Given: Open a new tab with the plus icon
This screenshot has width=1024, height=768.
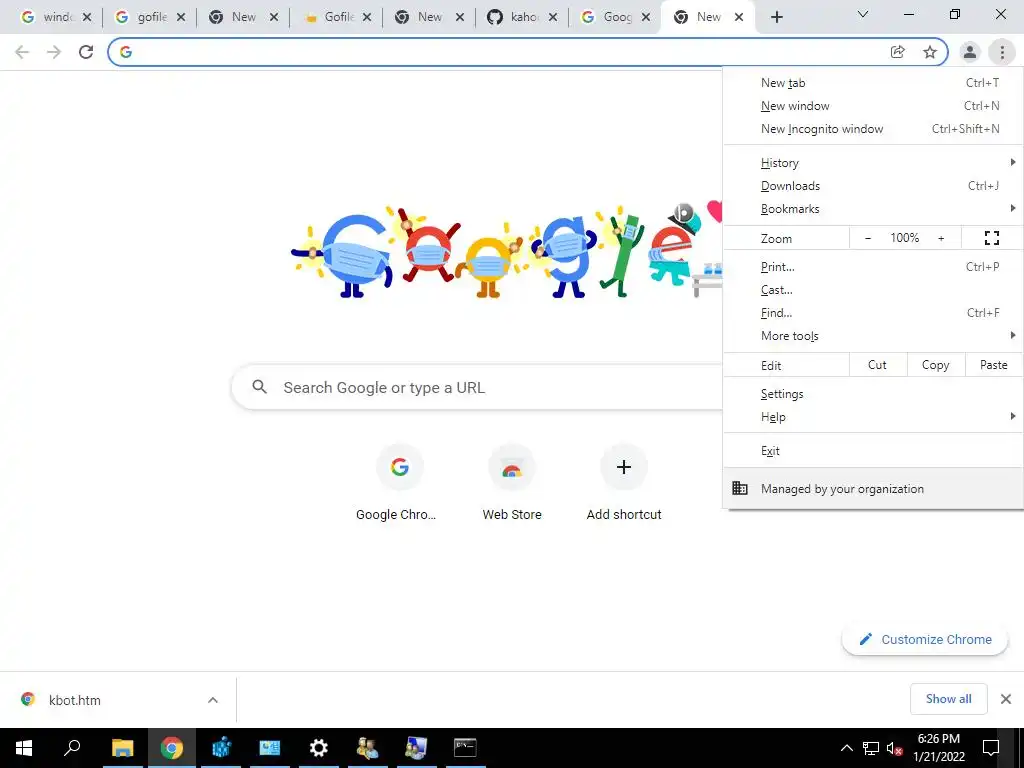Looking at the screenshot, I should pos(776,18).
